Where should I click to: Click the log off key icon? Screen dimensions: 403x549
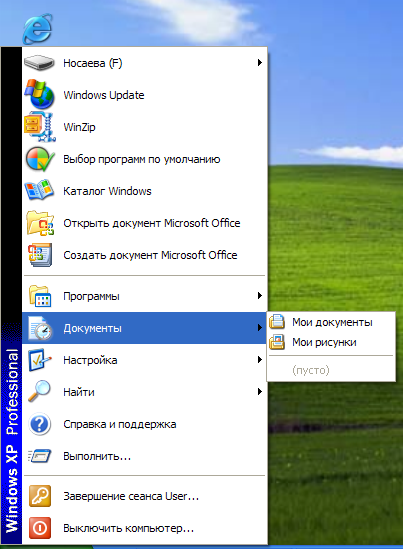[x=40, y=496]
